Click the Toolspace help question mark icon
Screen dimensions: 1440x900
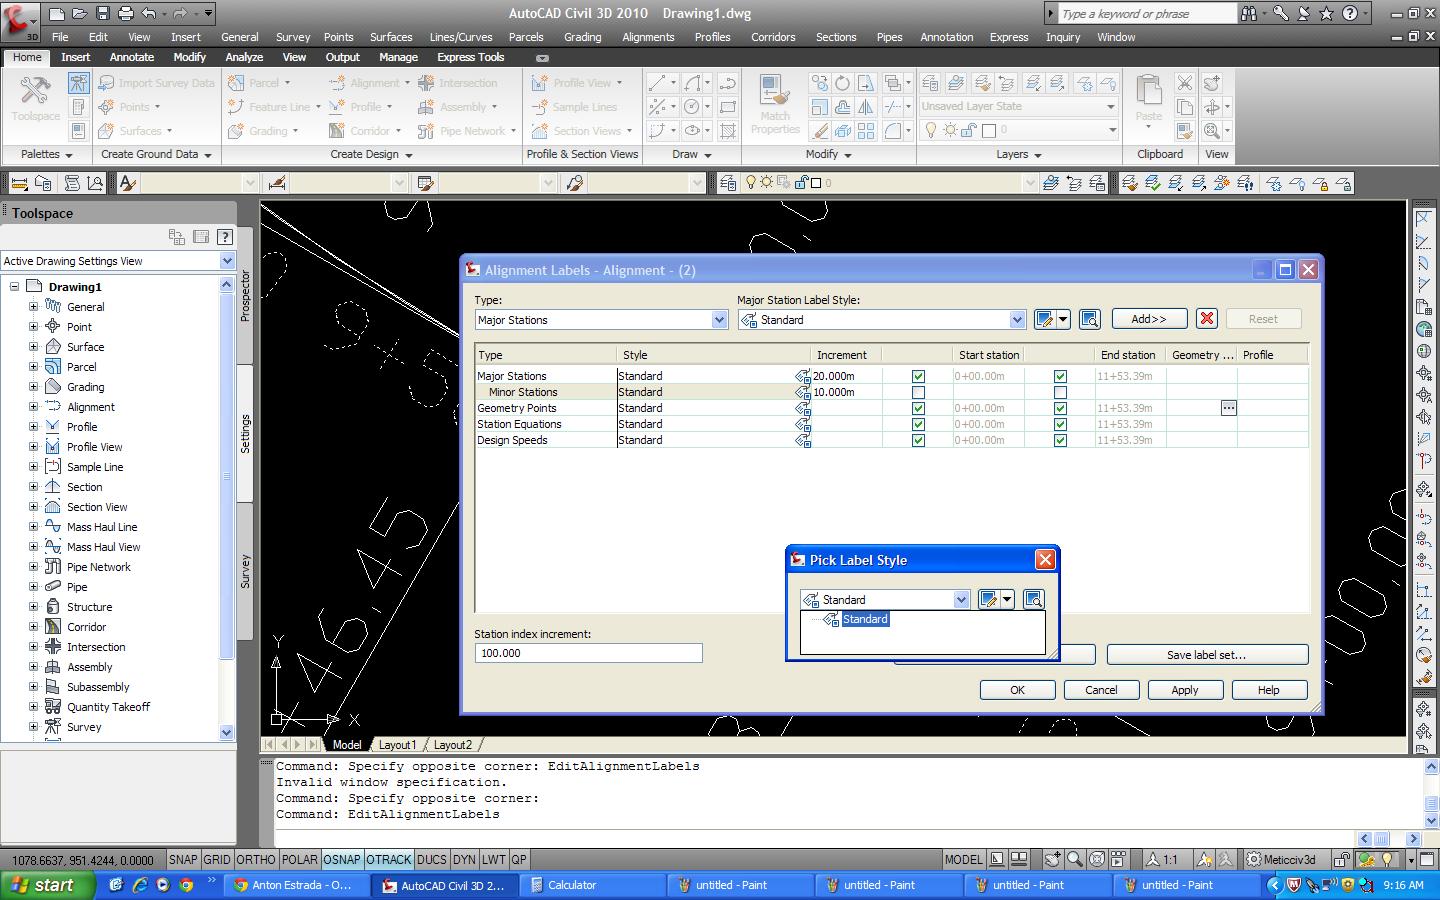(x=225, y=237)
